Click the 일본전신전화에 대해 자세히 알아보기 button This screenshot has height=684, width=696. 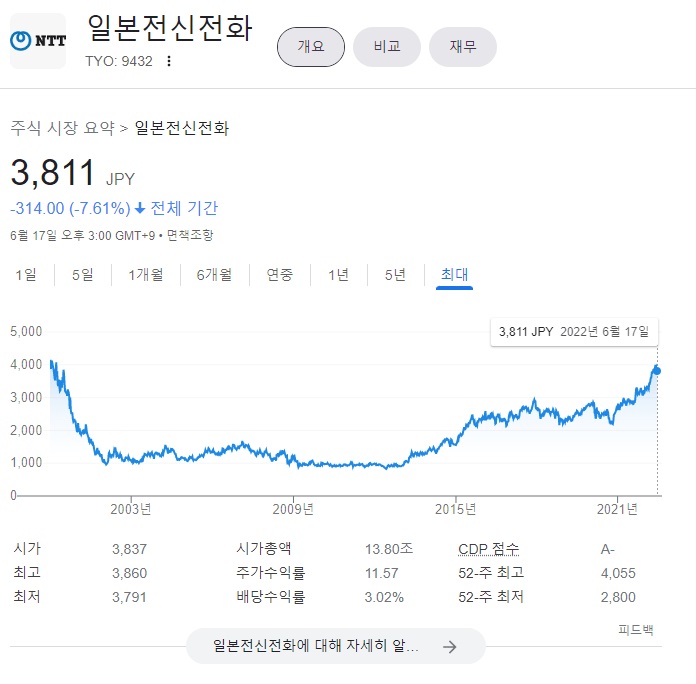(335, 647)
